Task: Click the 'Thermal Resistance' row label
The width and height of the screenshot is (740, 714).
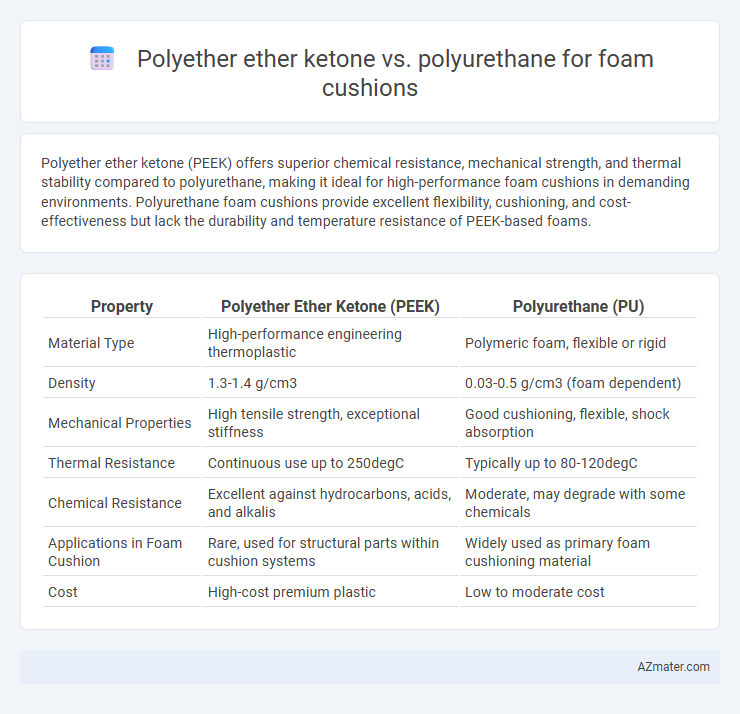Action: coord(111,463)
